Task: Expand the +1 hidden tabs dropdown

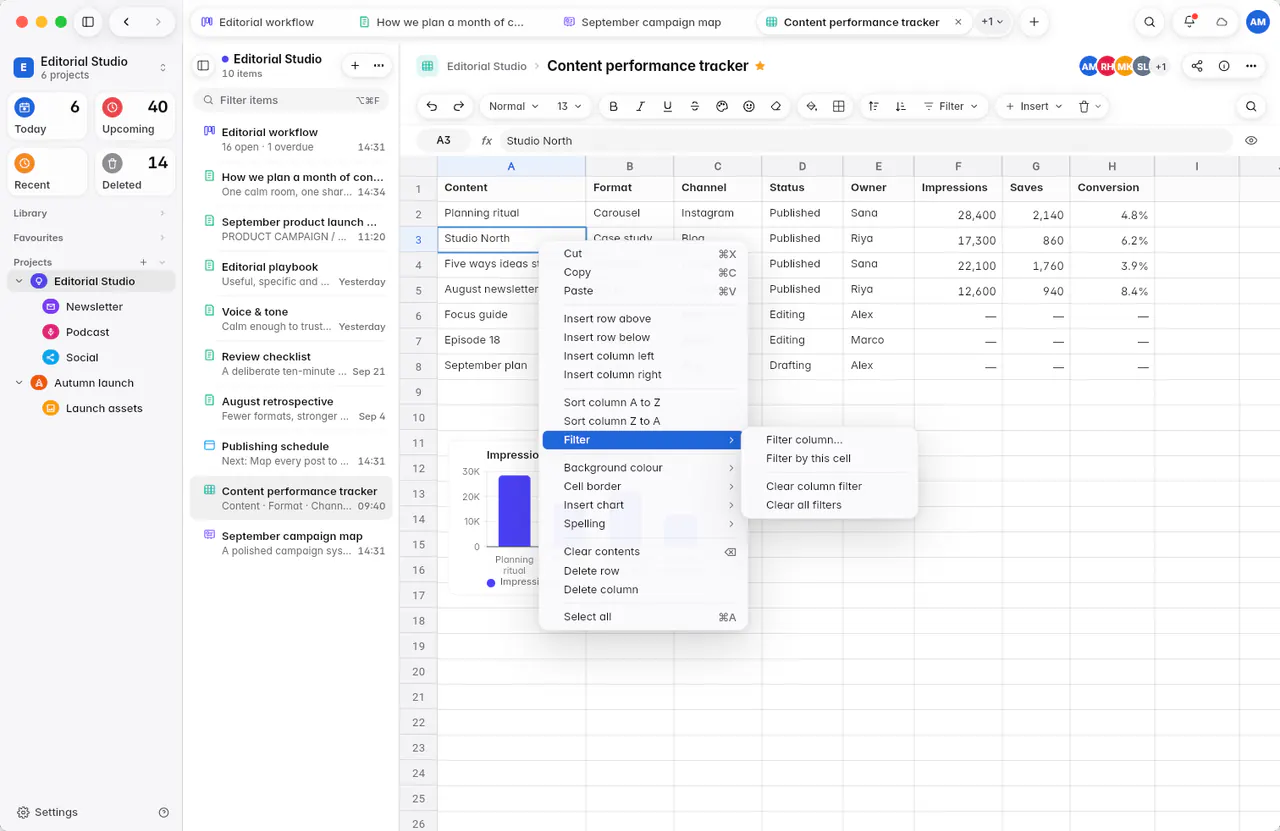Action: tap(992, 22)
